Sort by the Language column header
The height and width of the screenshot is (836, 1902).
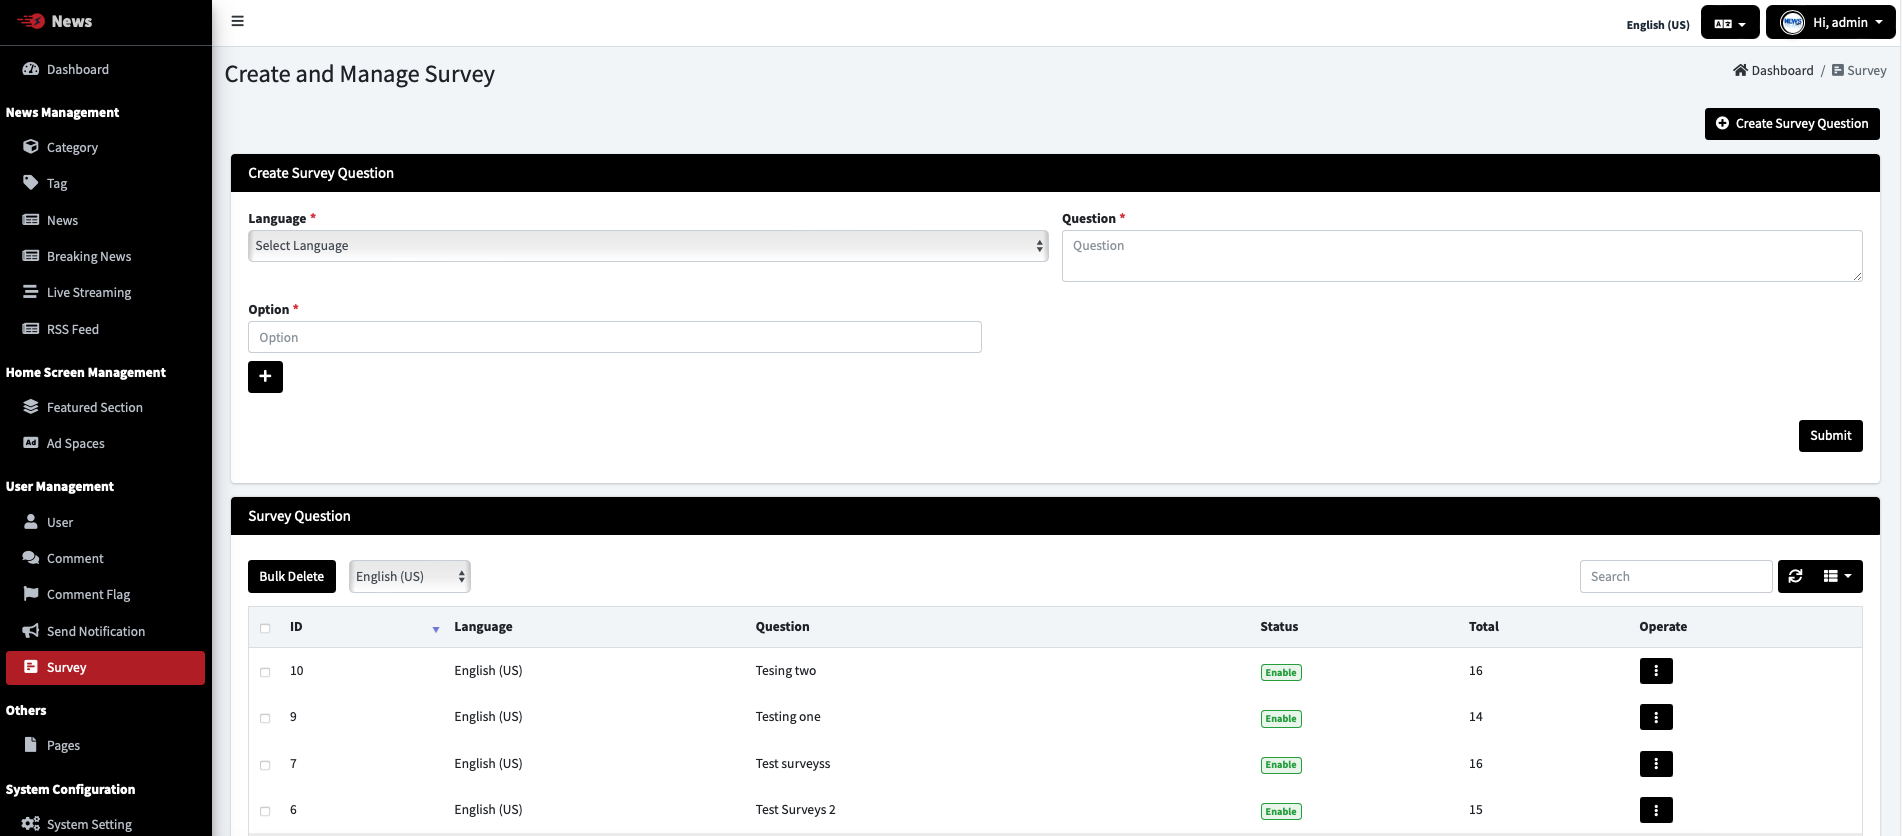483,627
